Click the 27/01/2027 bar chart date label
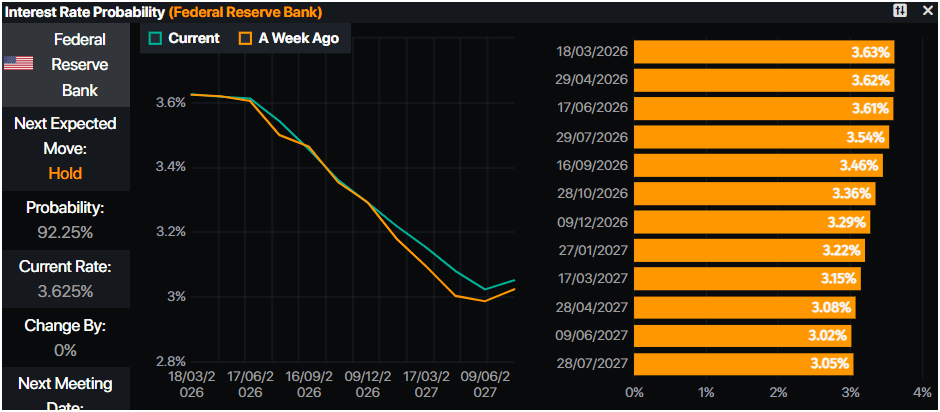940x412 pixels. pos(592,251)
